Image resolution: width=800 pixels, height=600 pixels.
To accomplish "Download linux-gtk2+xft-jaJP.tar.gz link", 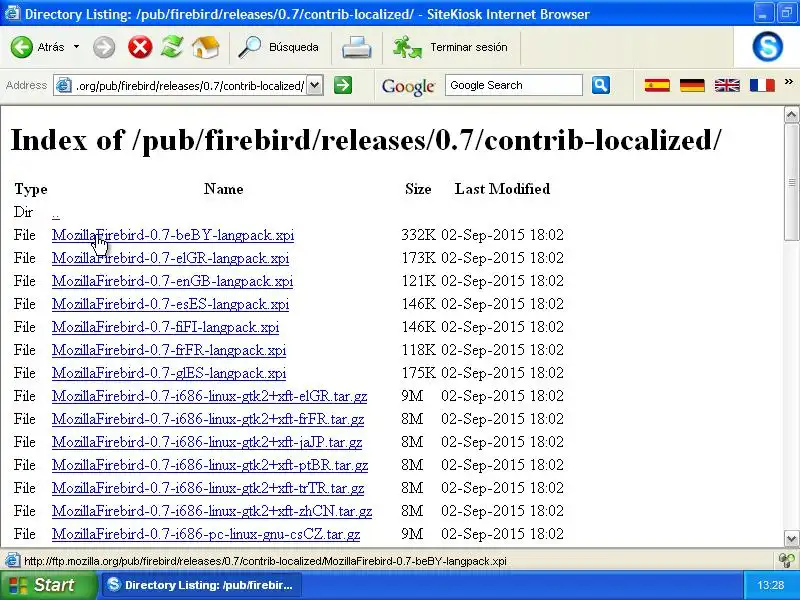I will point(207,442).
